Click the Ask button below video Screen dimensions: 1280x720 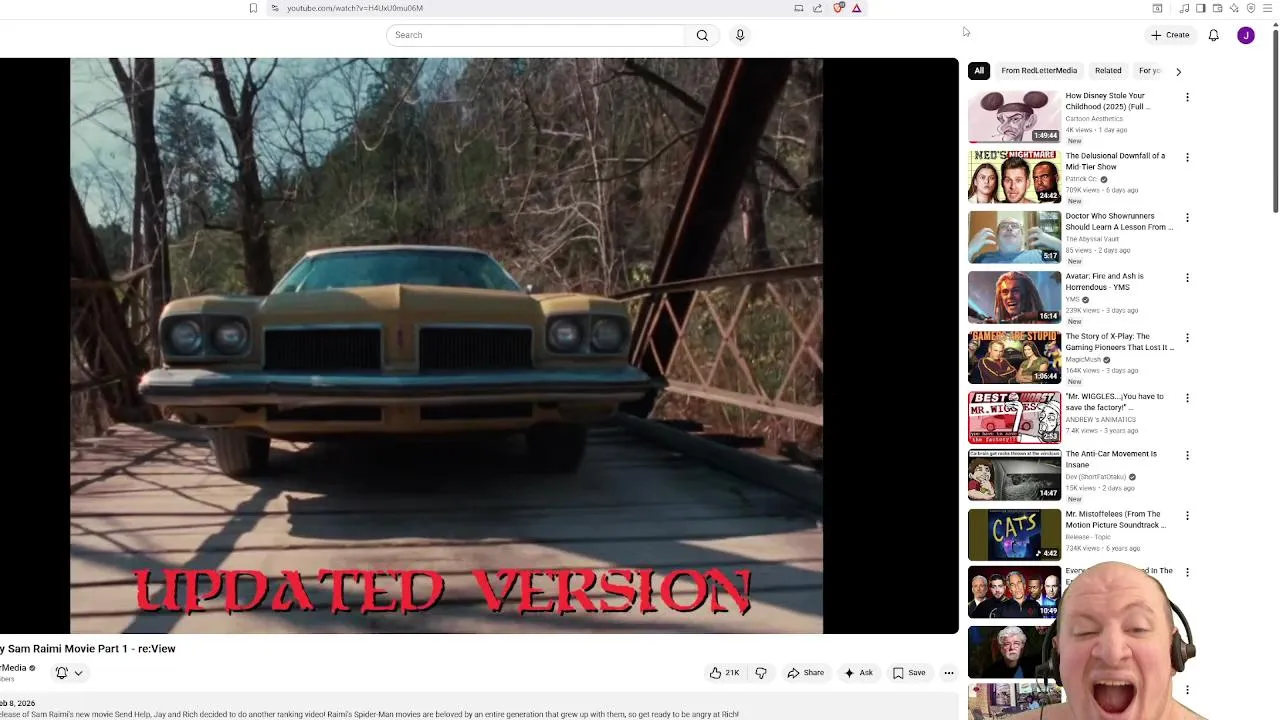(859, 673)
